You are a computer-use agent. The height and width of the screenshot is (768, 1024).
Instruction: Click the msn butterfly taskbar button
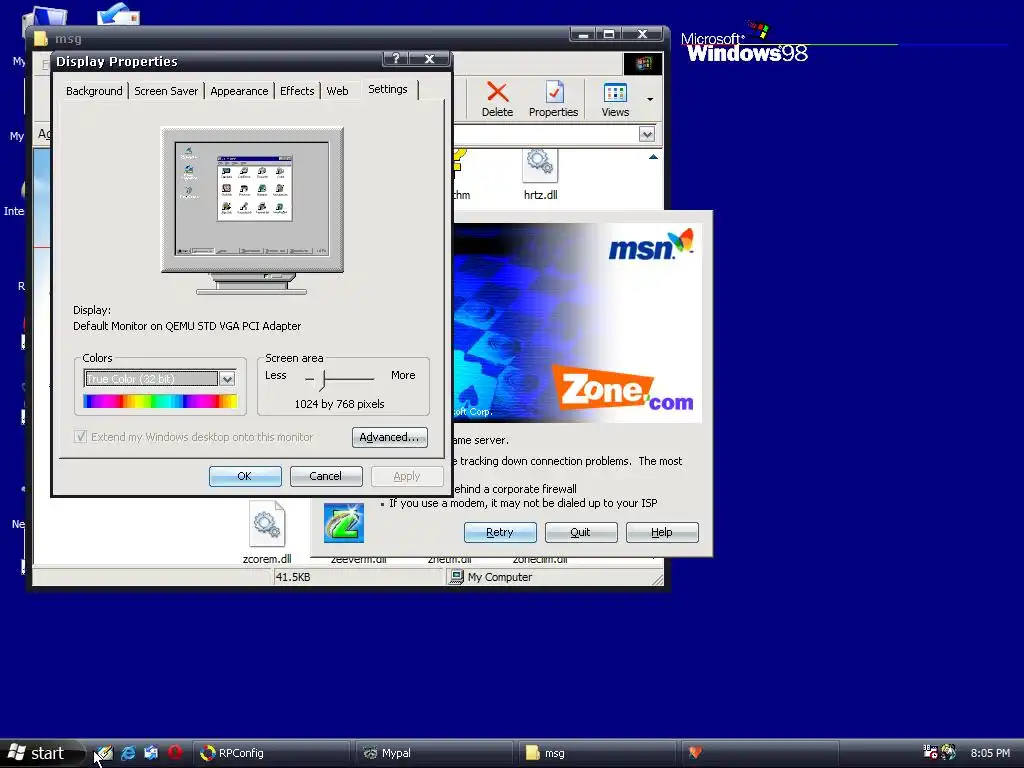pyautogui.click(x=760, y=753)
